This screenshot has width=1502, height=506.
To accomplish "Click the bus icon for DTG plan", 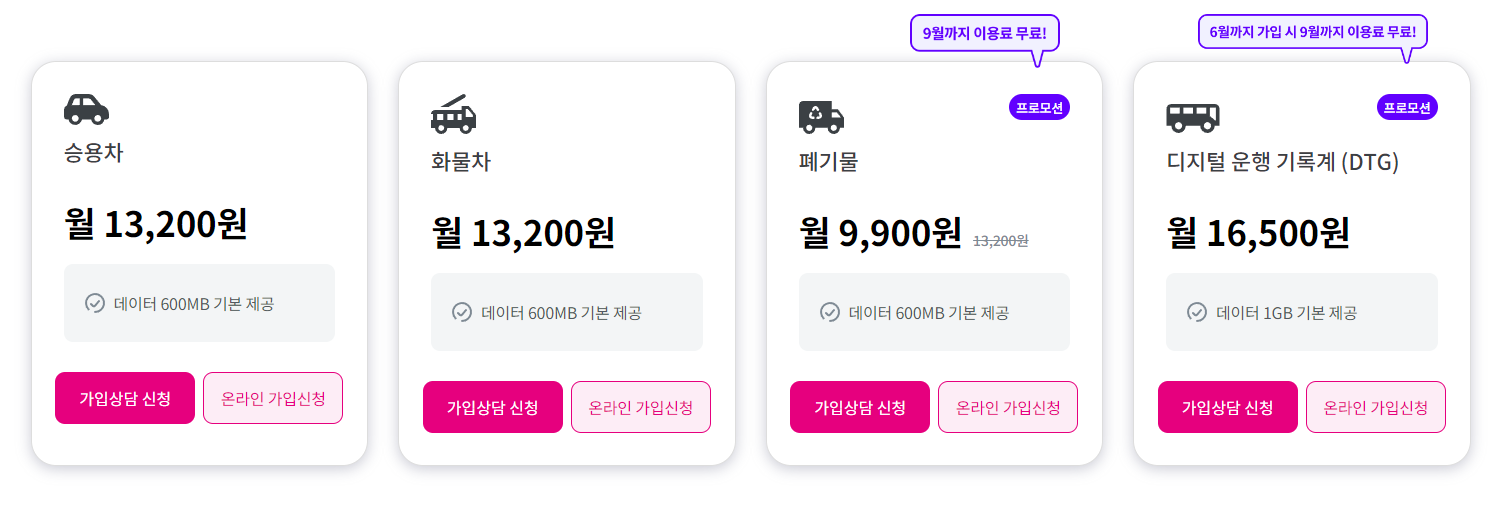I will 1192,117.
